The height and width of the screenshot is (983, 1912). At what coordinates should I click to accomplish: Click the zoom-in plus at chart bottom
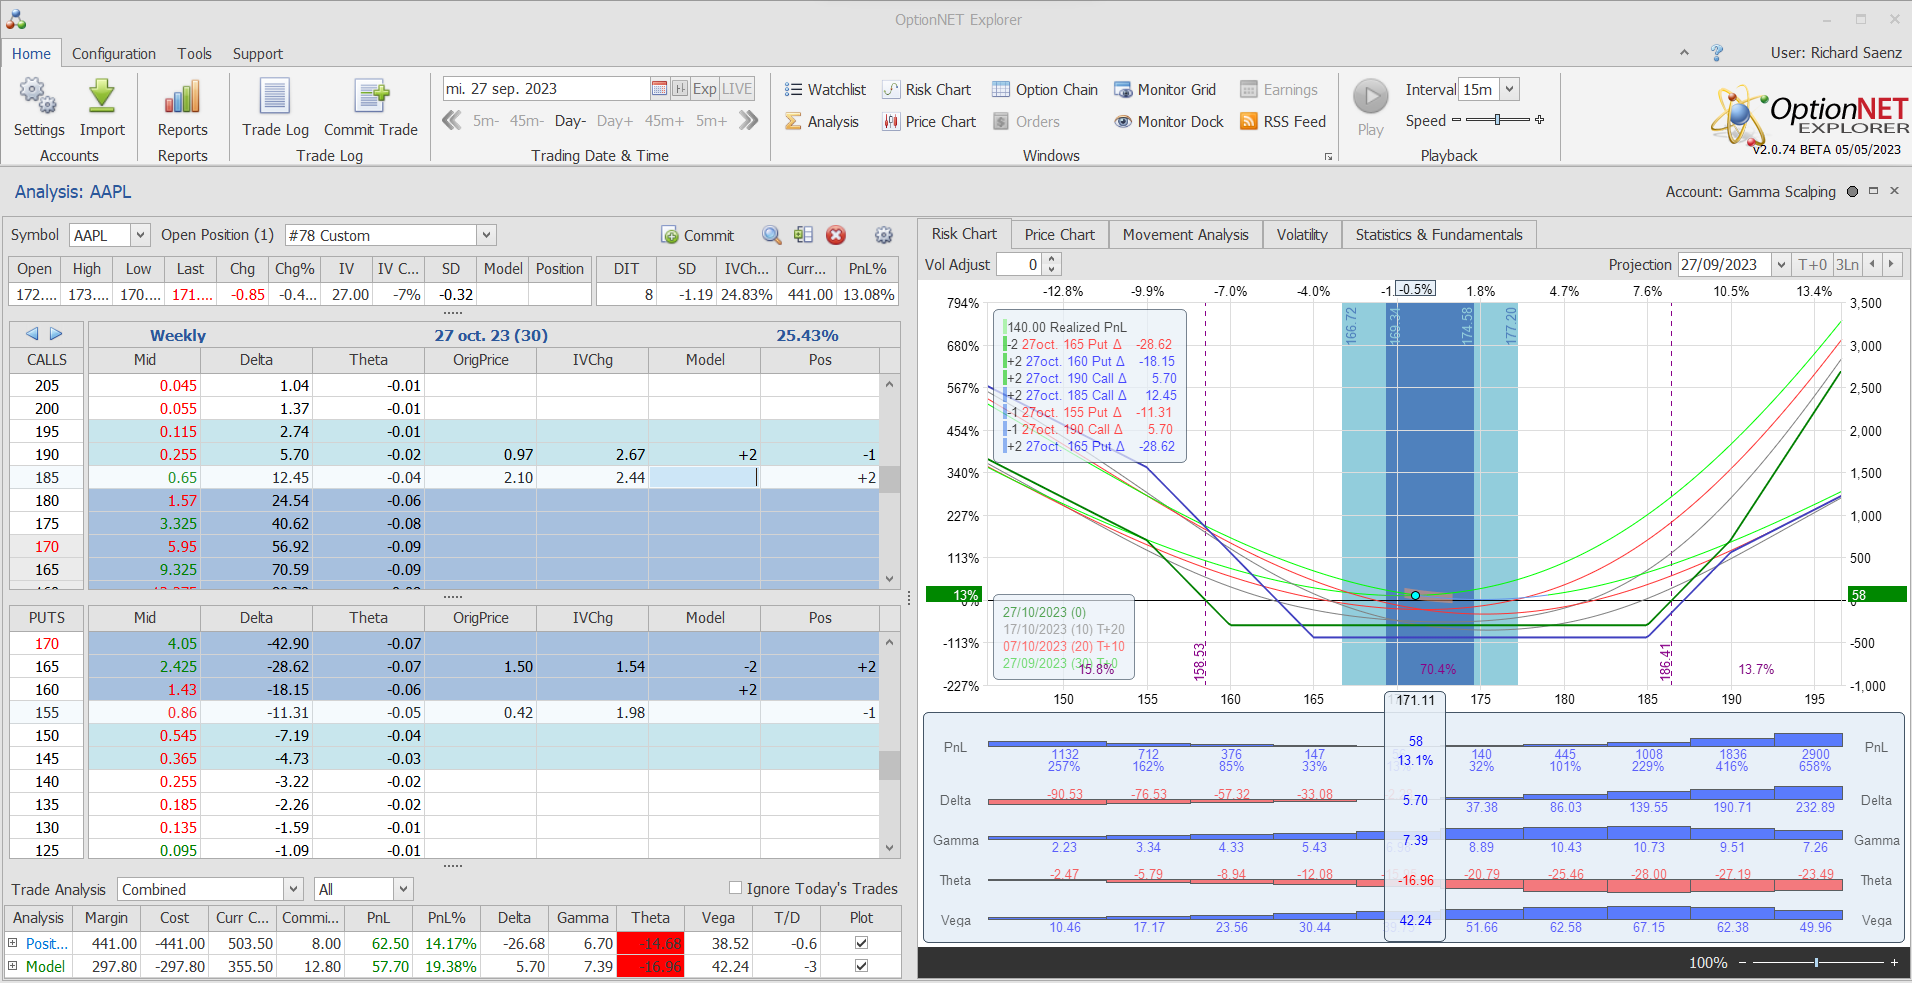click(1894, 962)
